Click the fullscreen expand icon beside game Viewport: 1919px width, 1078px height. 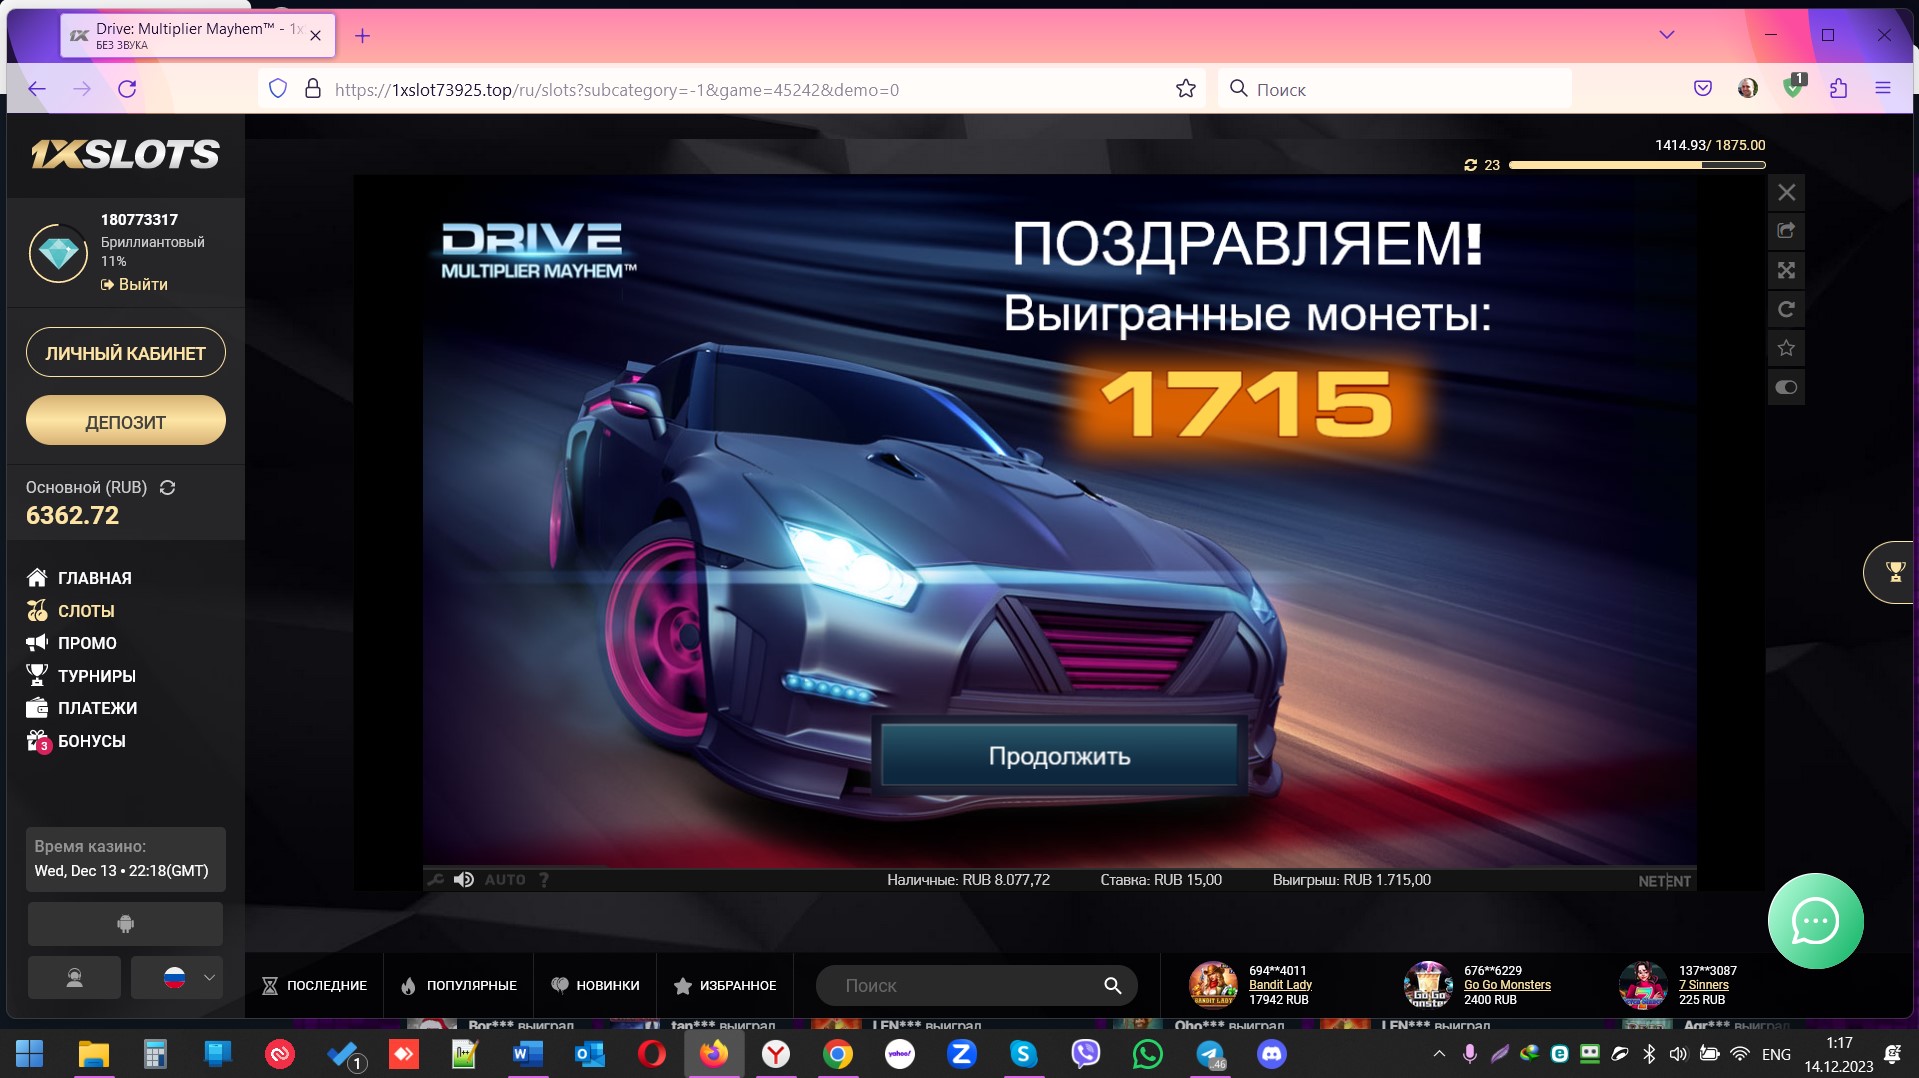[1786, 270]
